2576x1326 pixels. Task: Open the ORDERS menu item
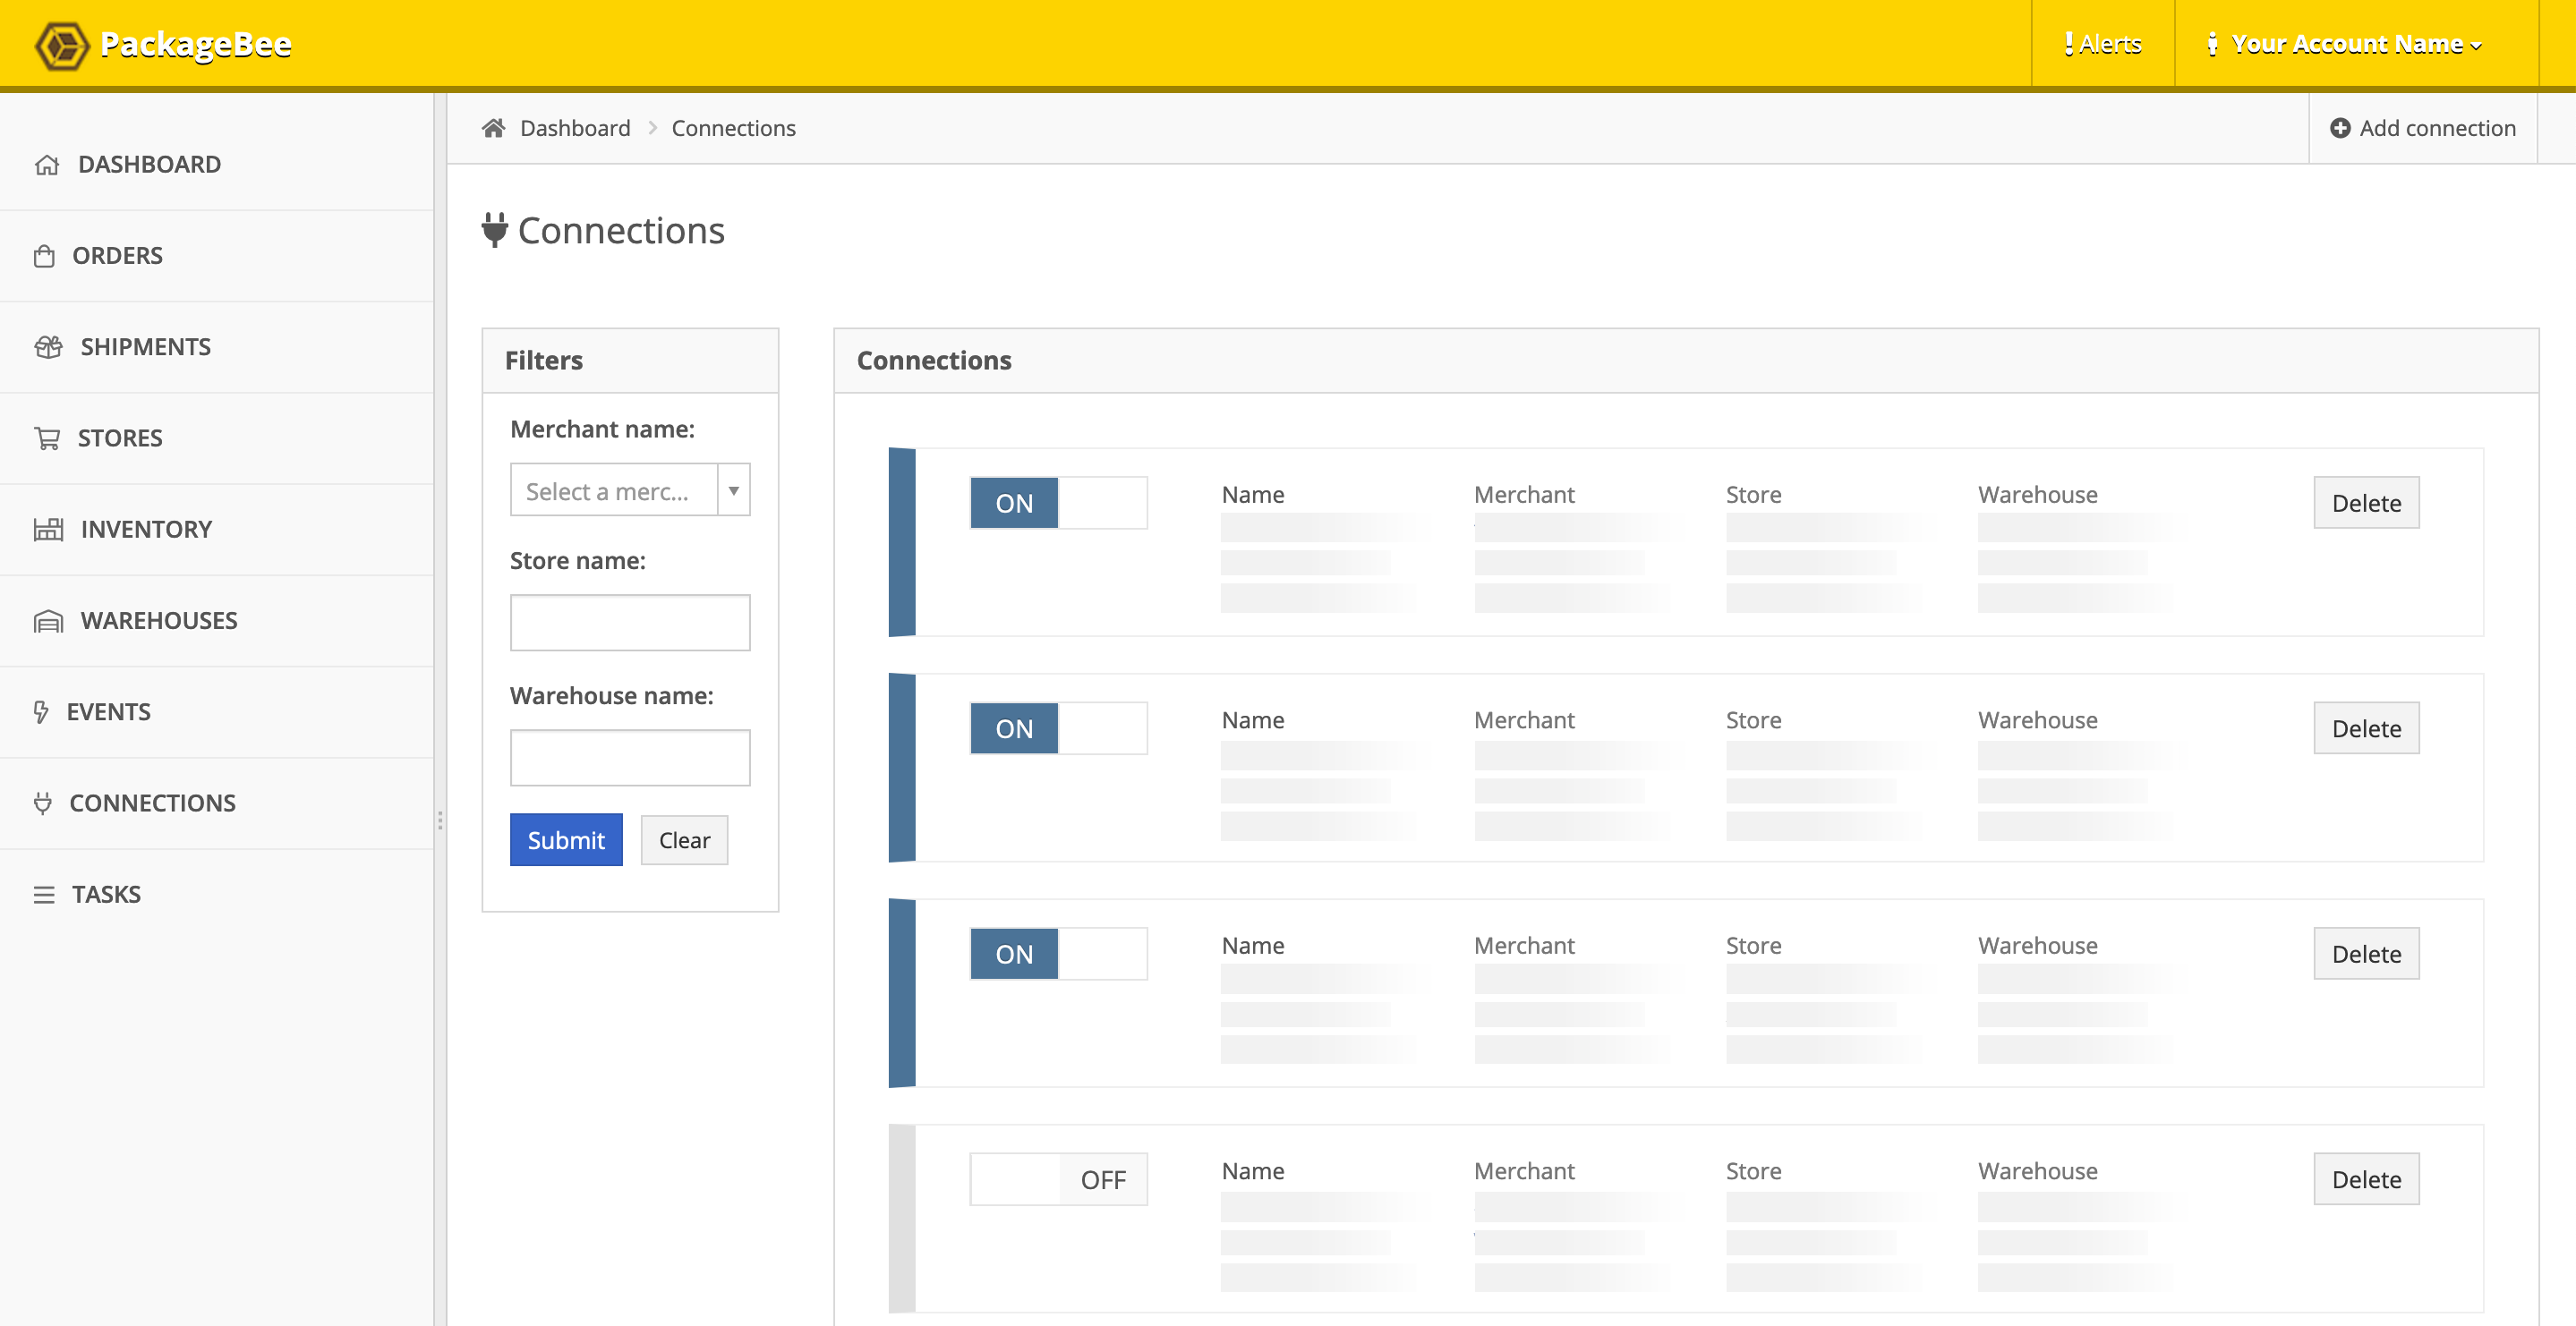point(217,256)
